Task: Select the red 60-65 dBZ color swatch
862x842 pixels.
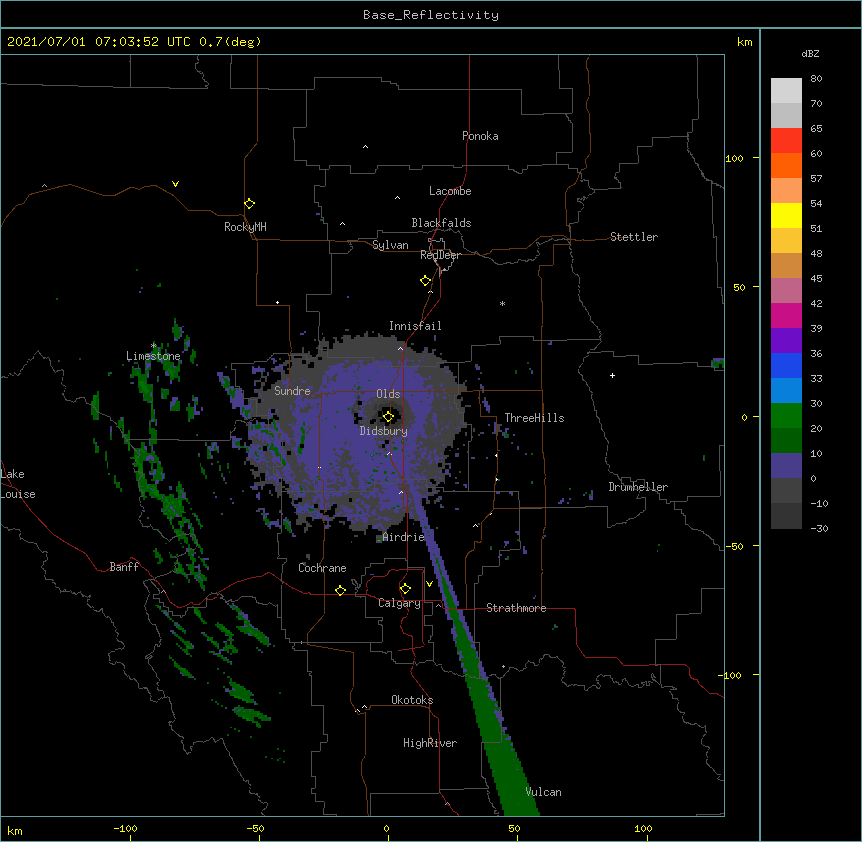Action: tap(786, 141)
